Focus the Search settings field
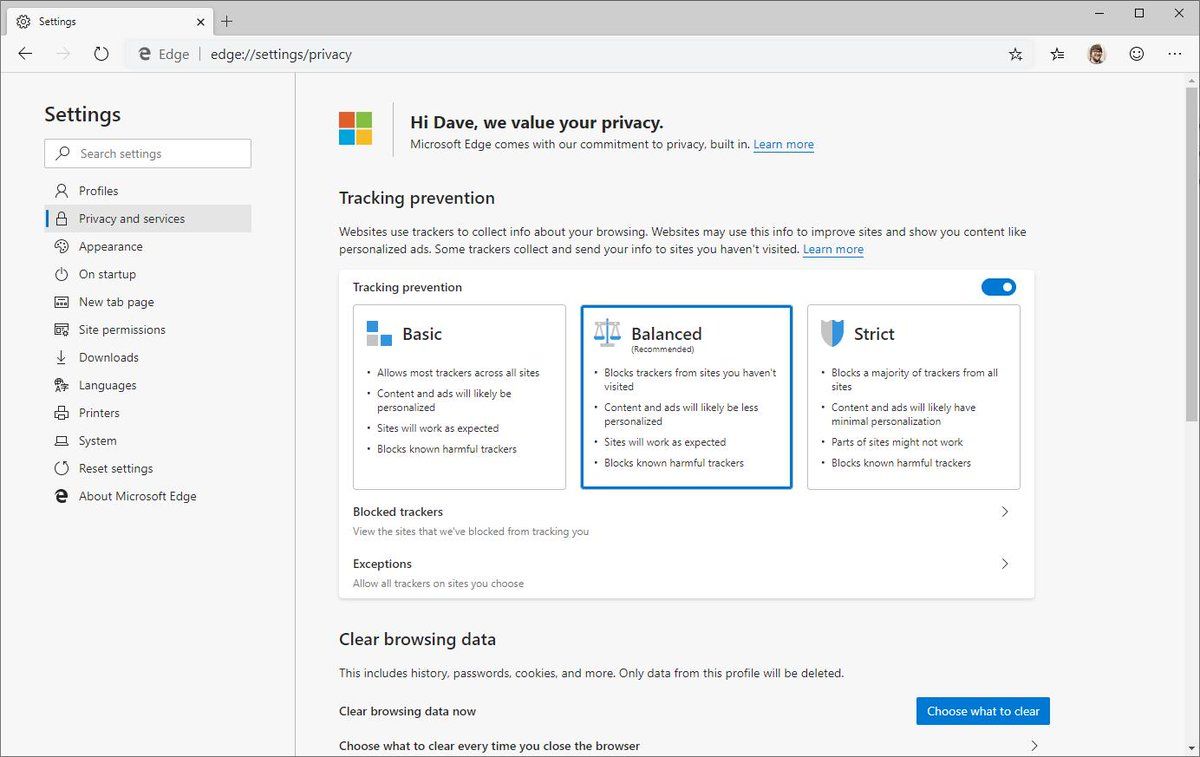 coord(148,153)
